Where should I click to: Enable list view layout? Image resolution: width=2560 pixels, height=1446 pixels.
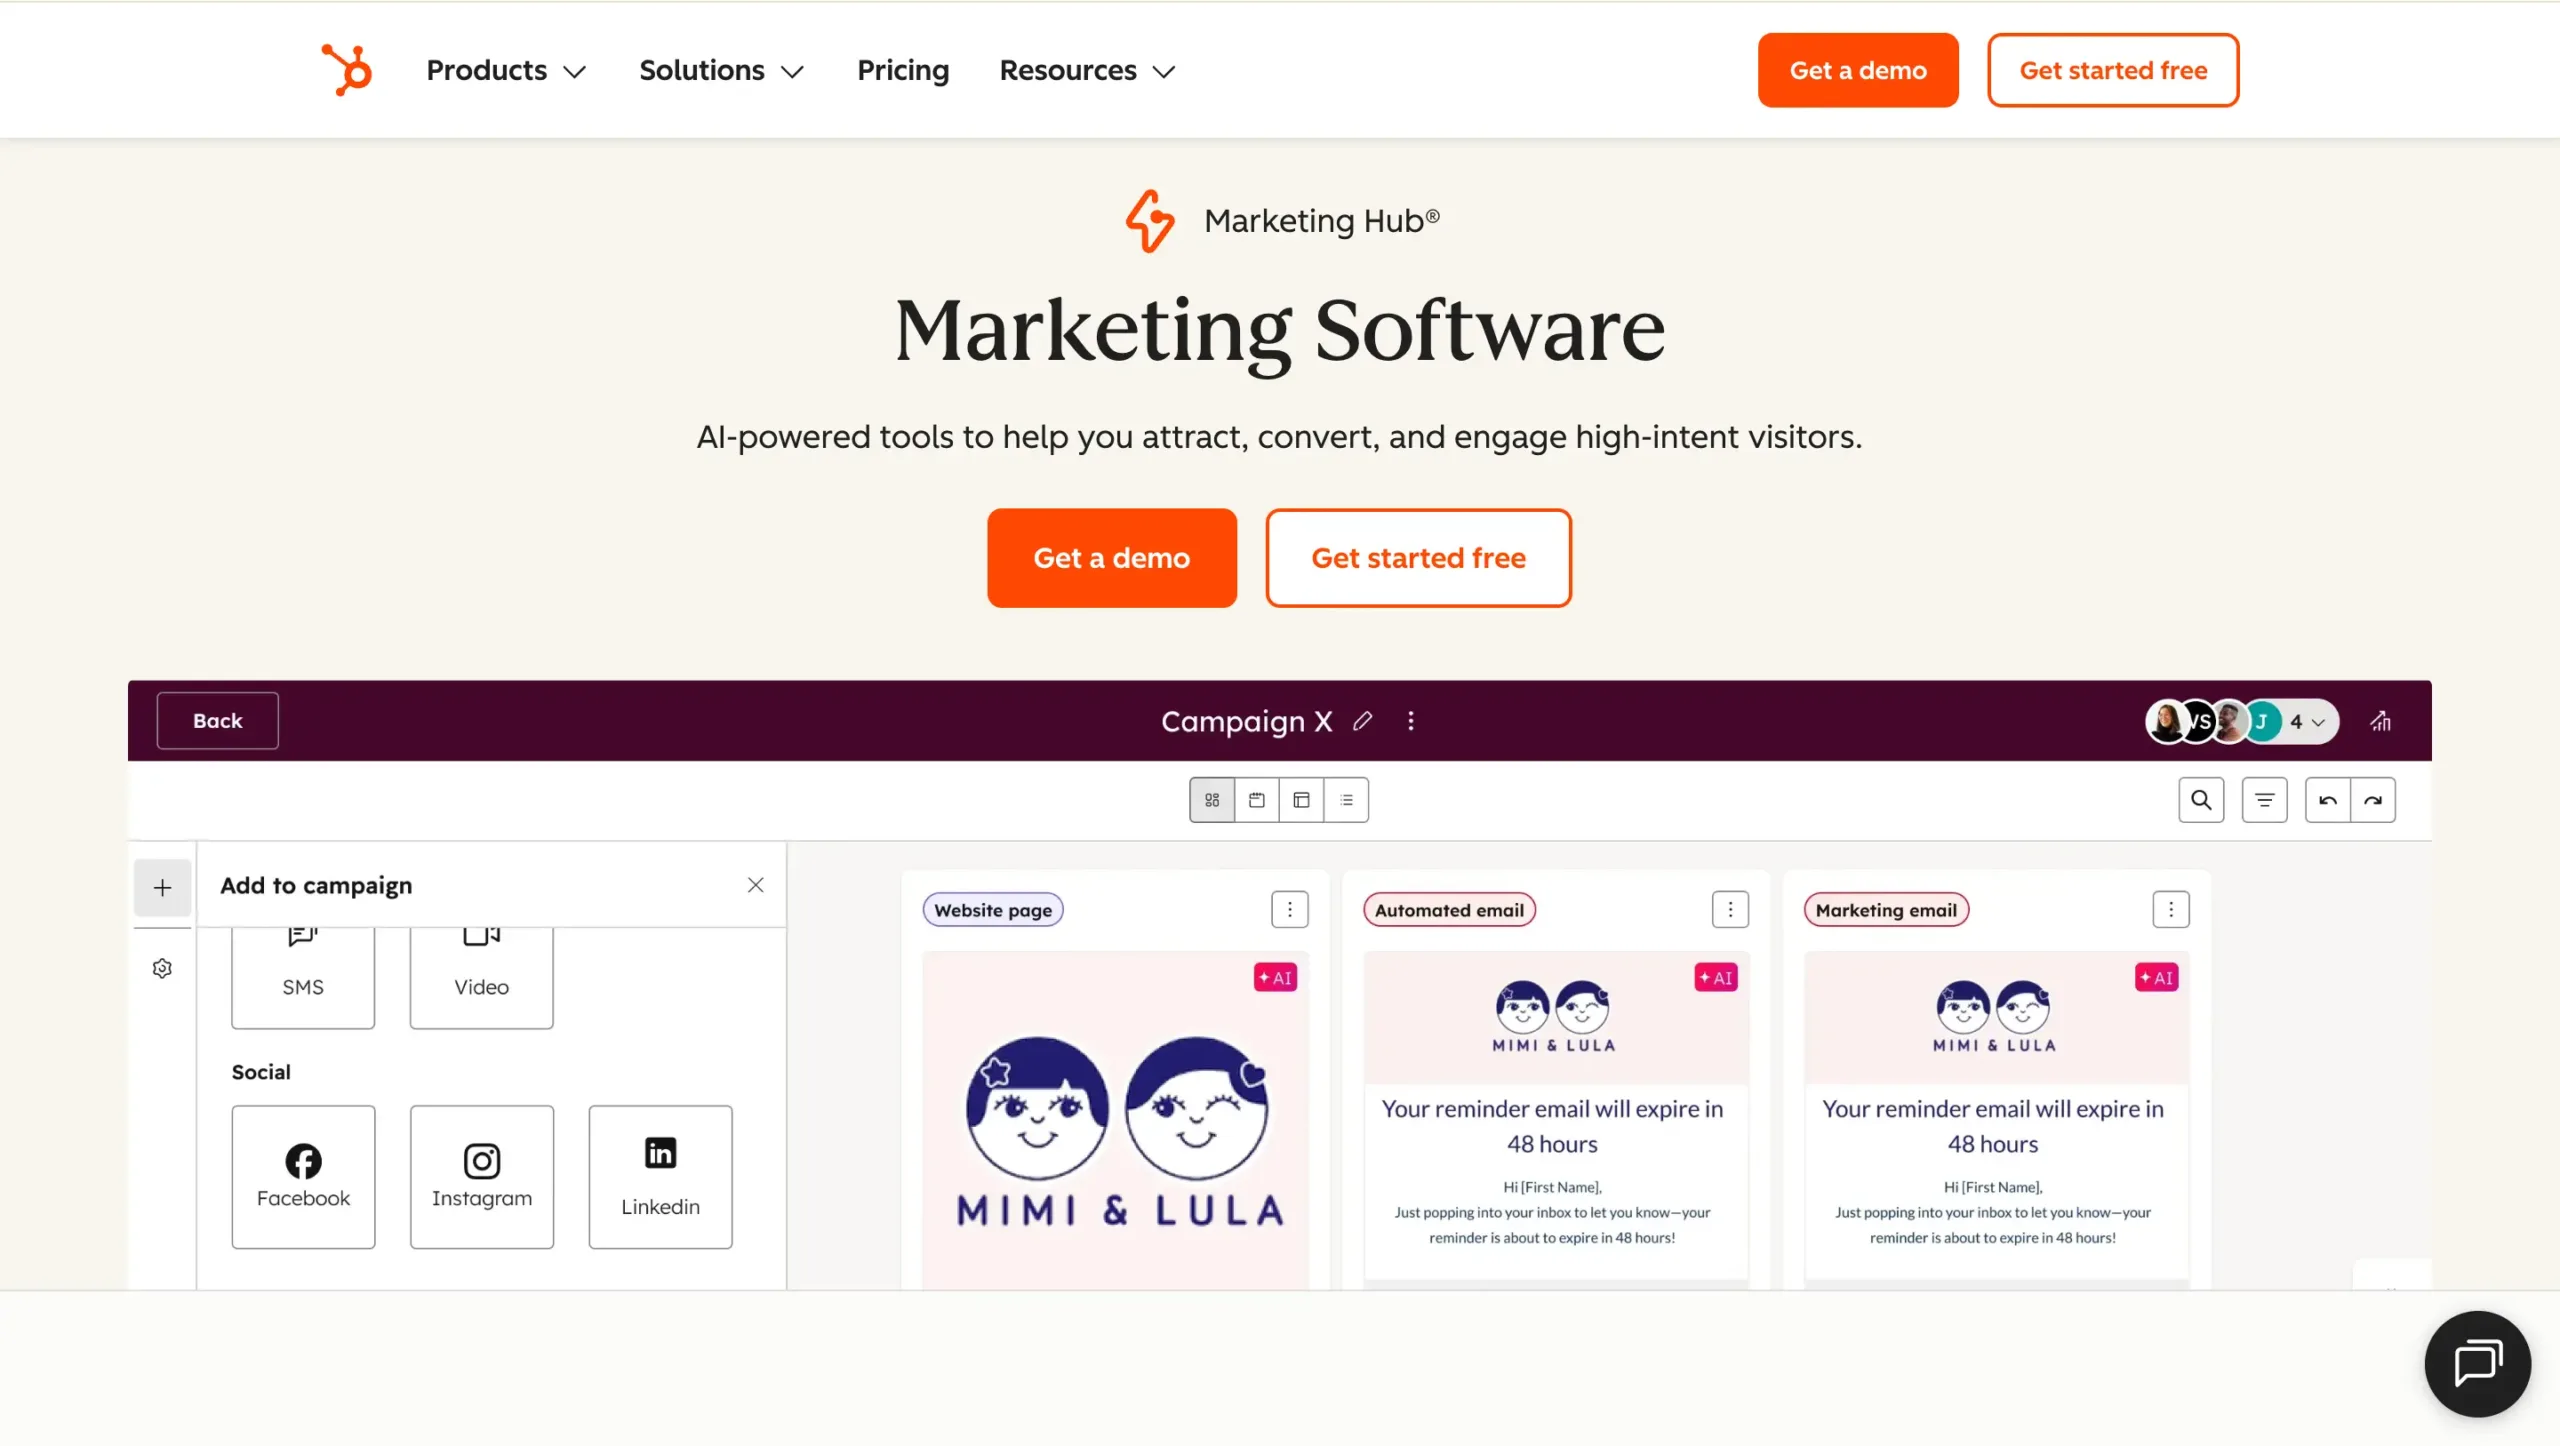[x=1346, y=800]
